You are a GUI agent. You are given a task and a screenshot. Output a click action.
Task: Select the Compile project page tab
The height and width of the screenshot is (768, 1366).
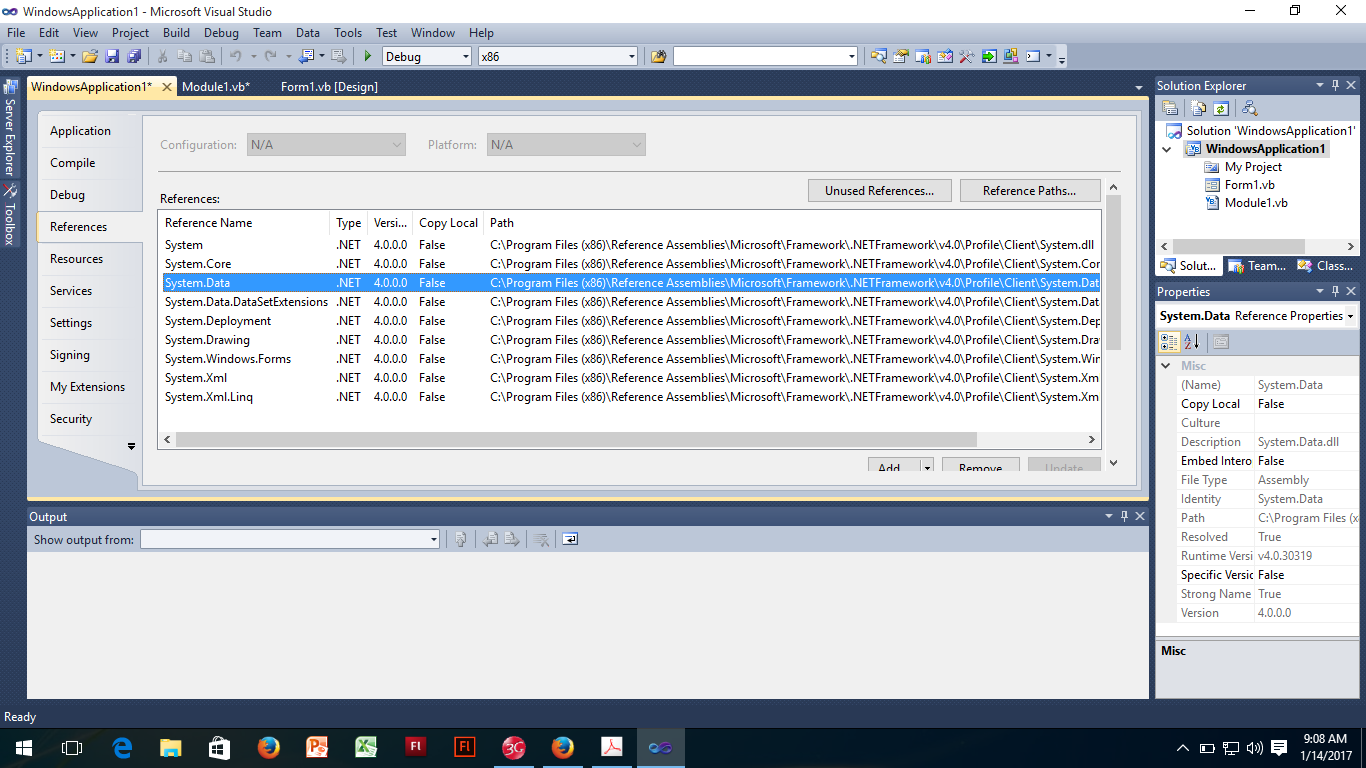pyautogui.click(x=90, y=163)
